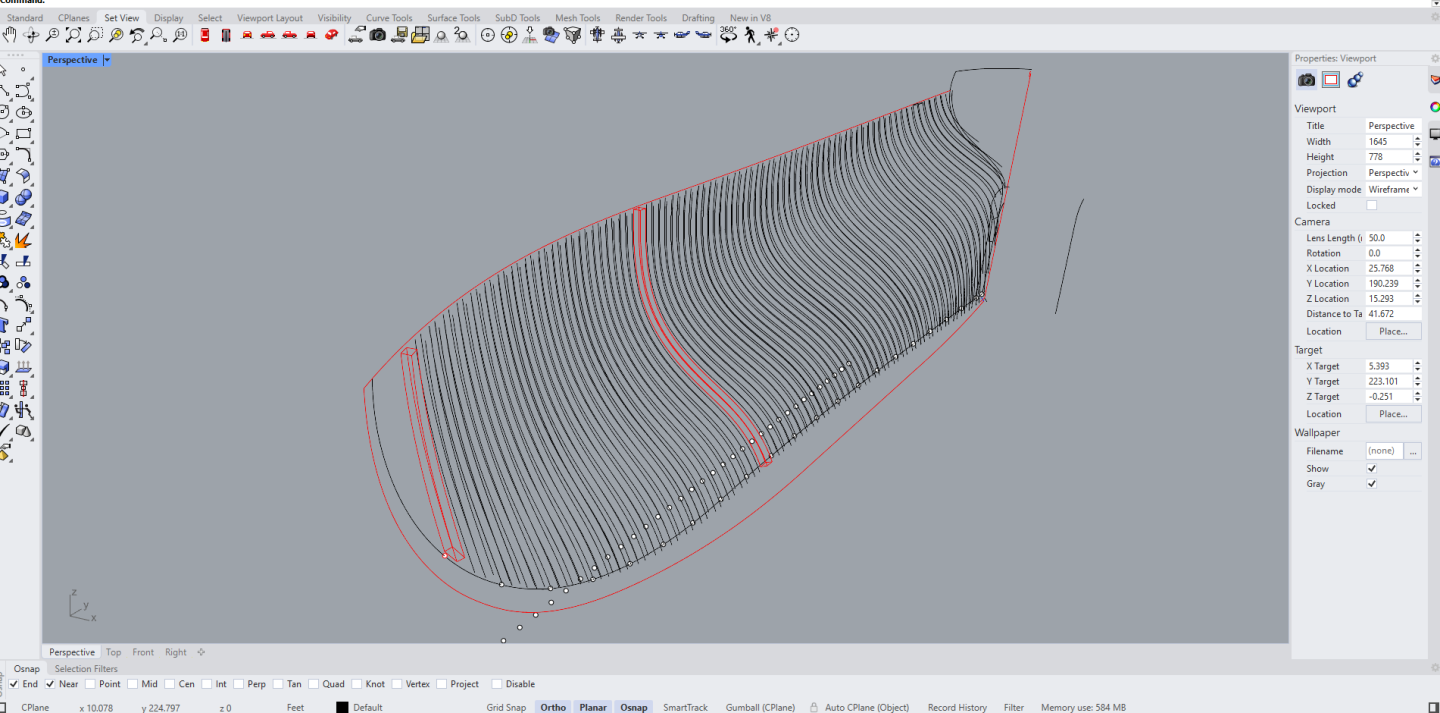Click the Lens Length input field
This screenshot has height=713, width=1440.
pos(1388,238)
